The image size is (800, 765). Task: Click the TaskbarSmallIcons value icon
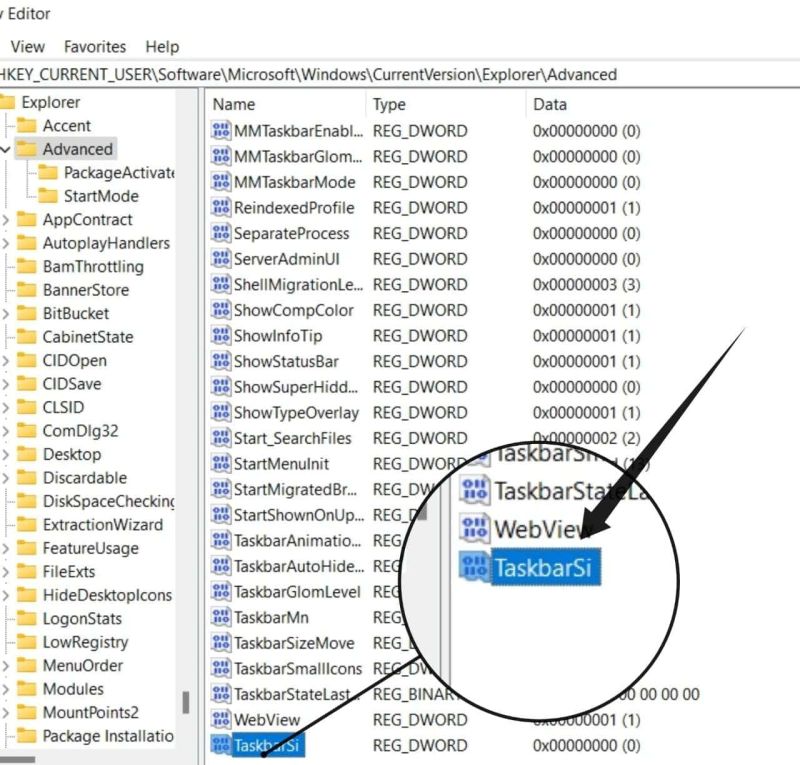222,668
